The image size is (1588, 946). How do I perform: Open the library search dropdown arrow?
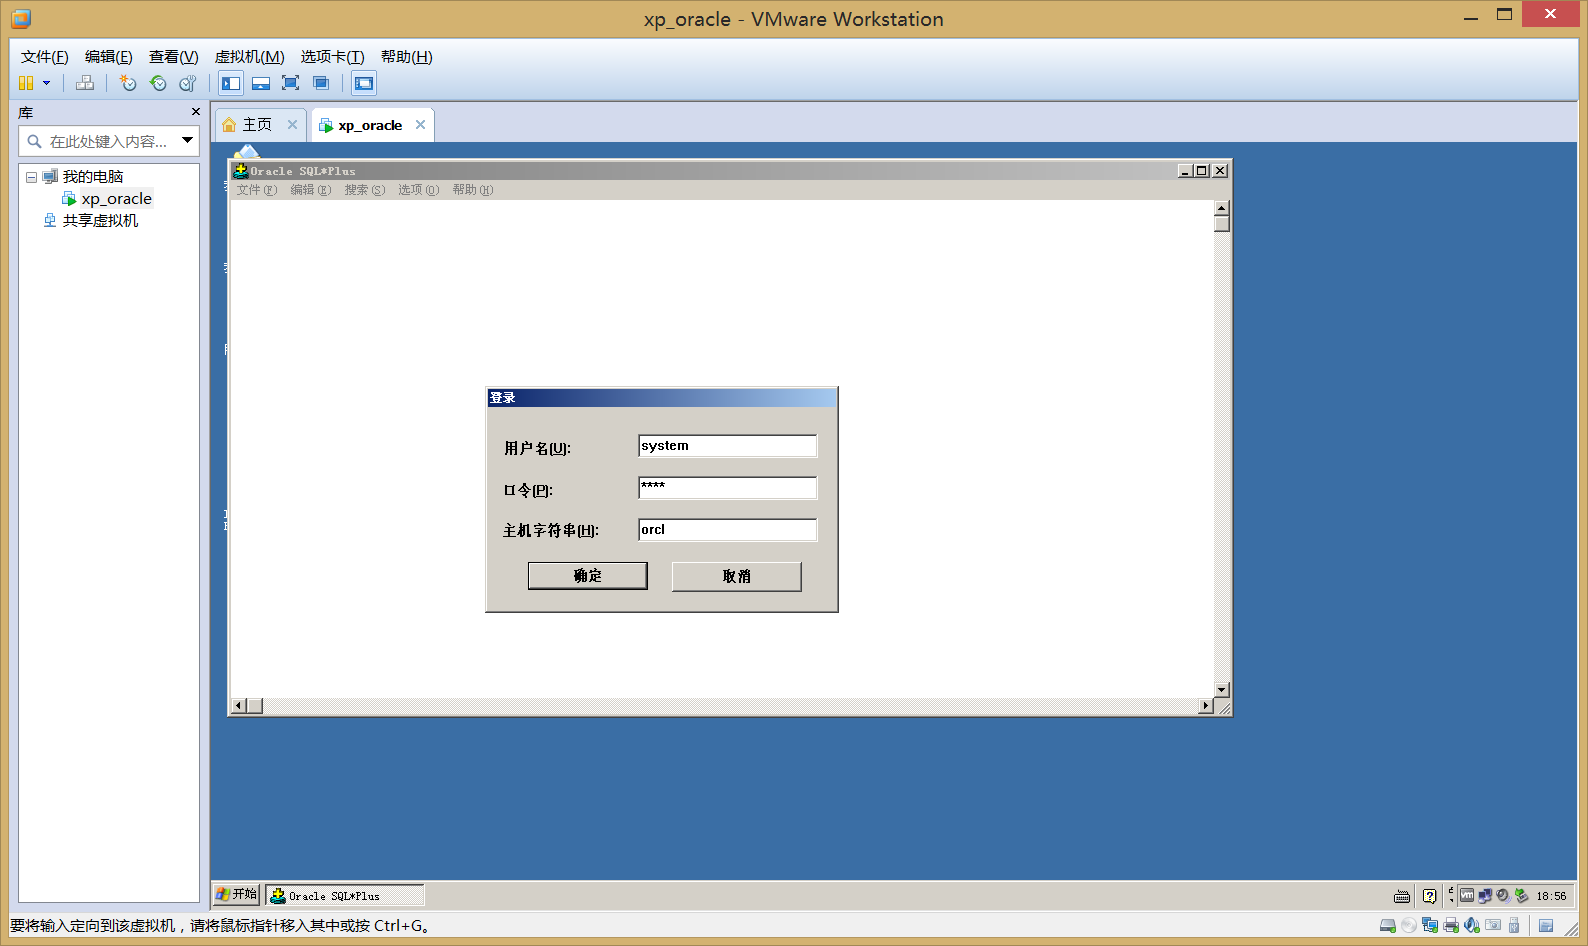click(187, 141)
